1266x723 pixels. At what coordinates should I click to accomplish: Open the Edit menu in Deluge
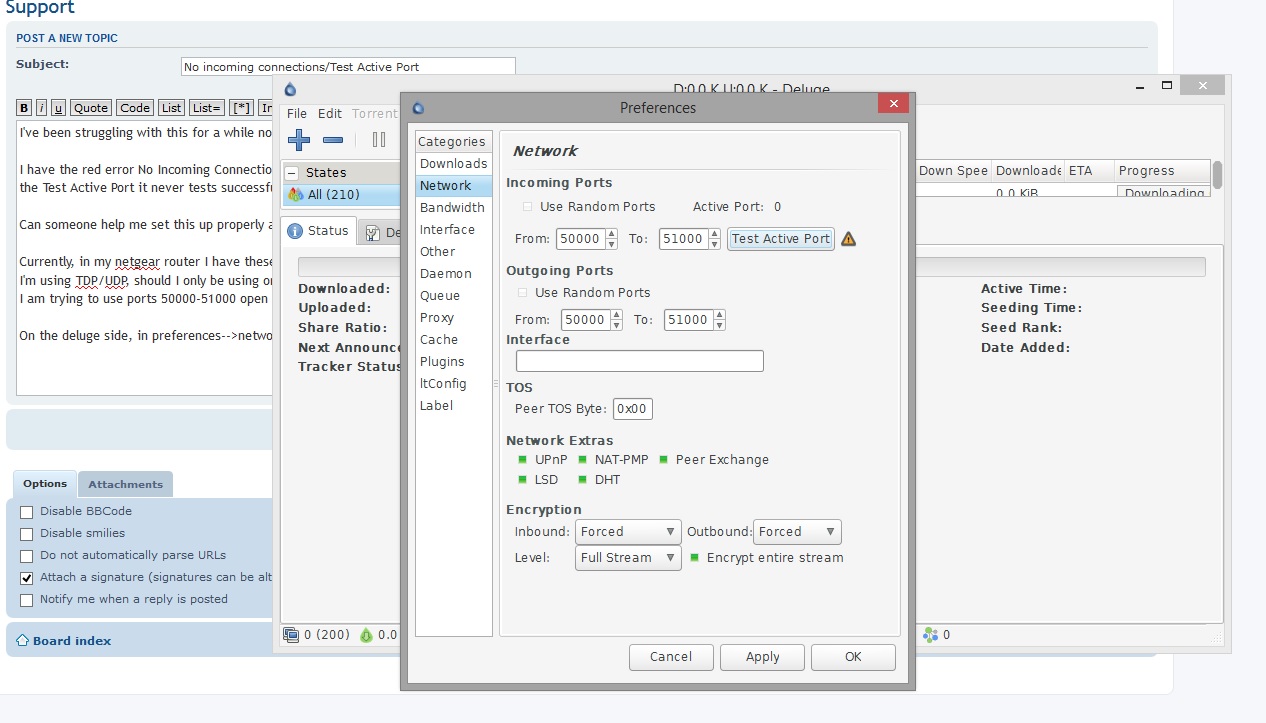(330, 114)
